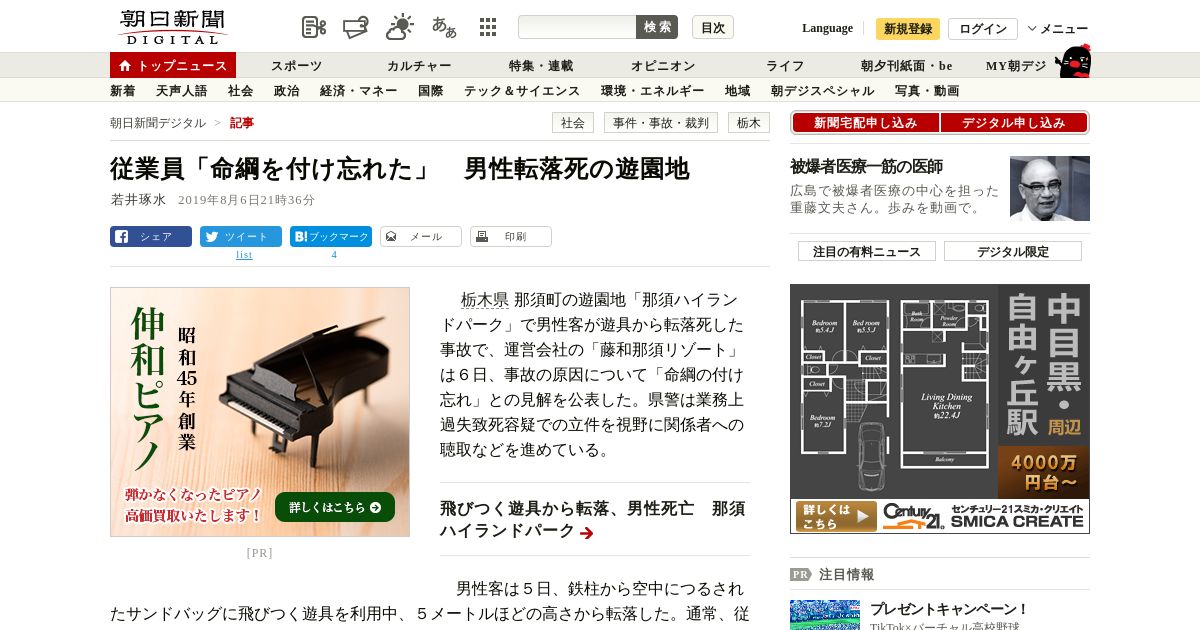Change font size with あぁ icon
Image resolution: width=1200 pixels, height=630 pixels.
[444, 27]
